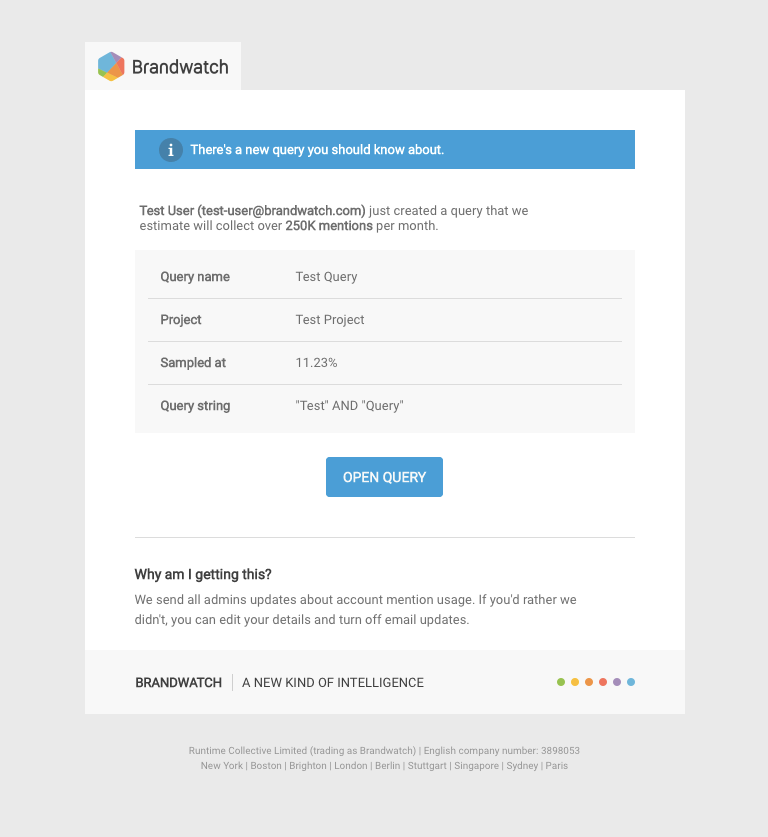768x837 pixels.
Task: Click "A NEW KIND OF INTELLIGENCE" tagline
Action: [333, 682]
